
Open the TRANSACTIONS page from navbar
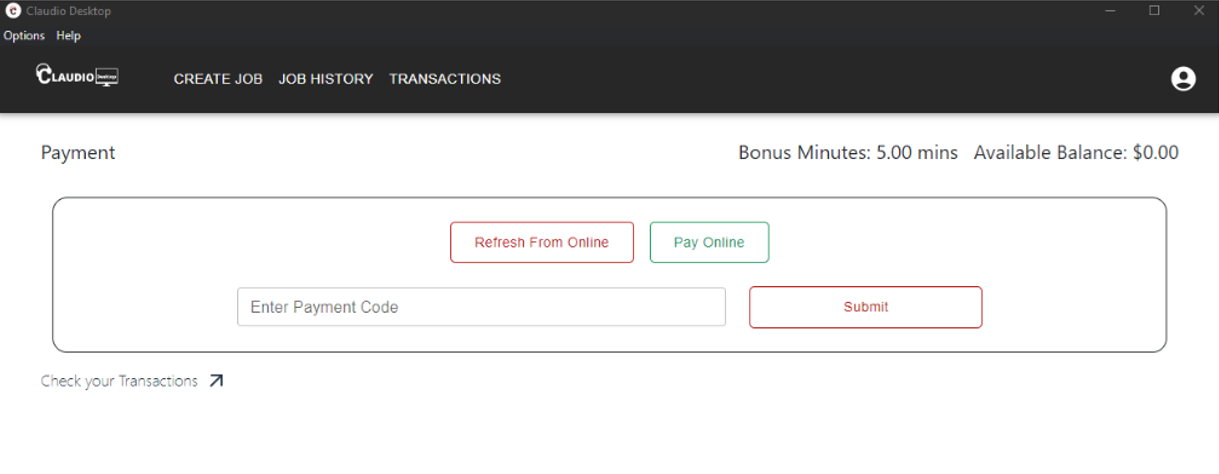[x=445, y=79]
